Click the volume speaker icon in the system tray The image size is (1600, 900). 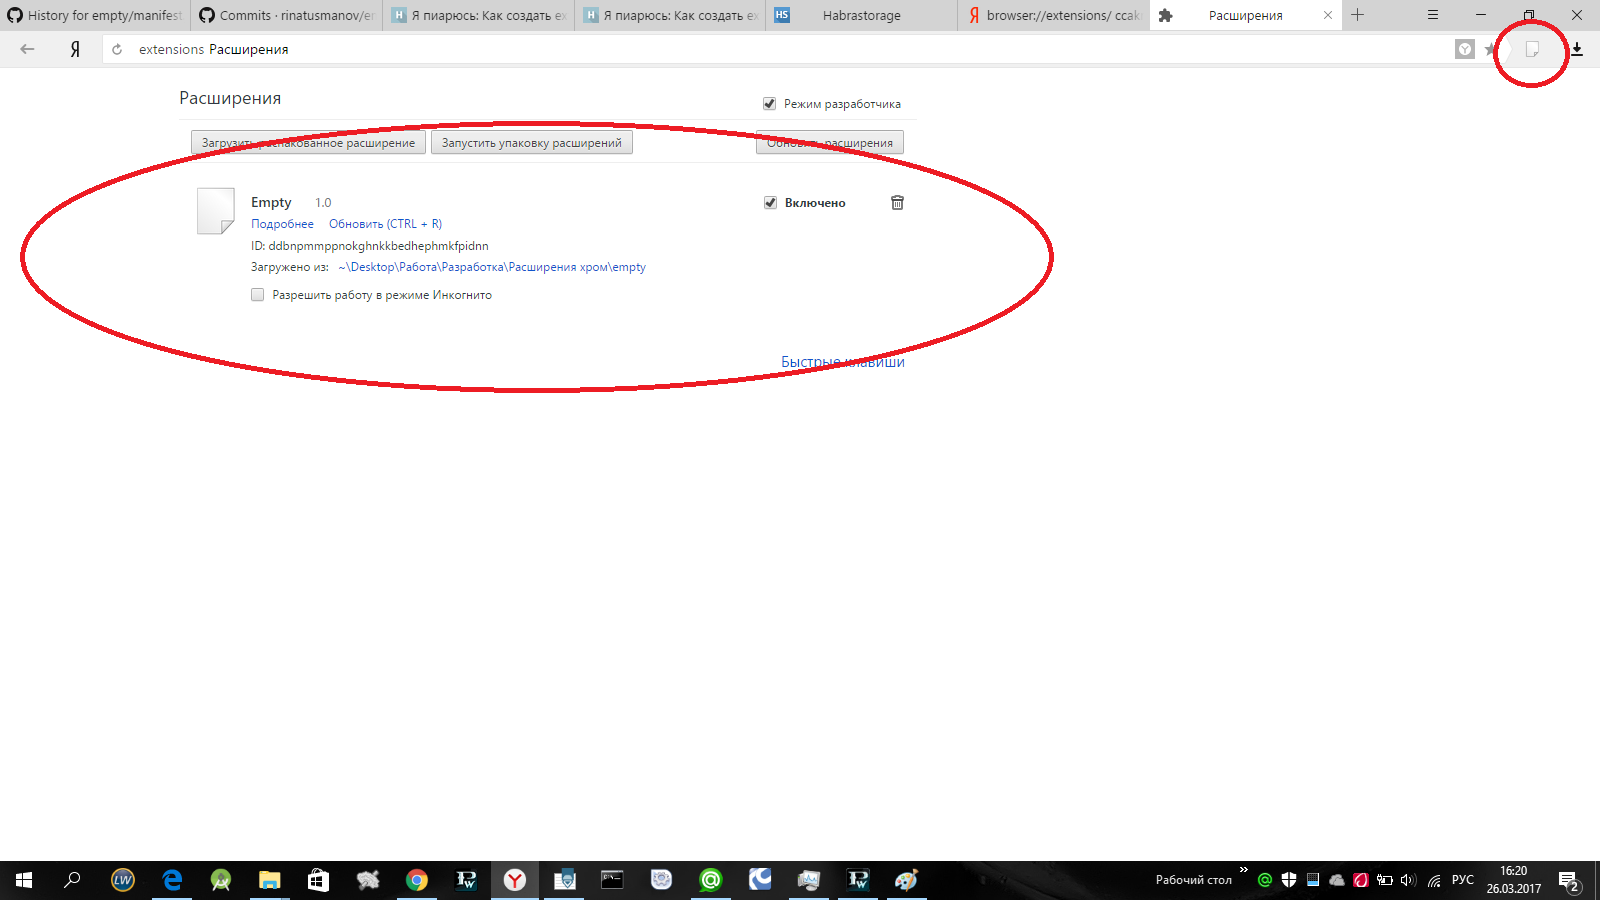tap(1408, 880)
